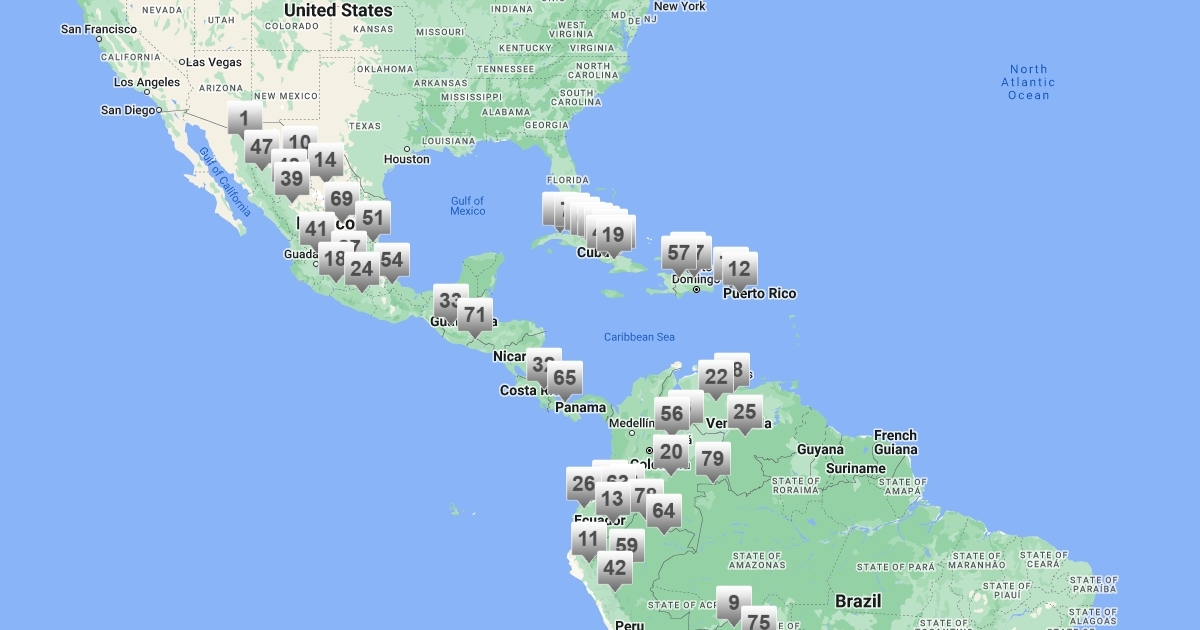The width and height of the screenshot is (1200, 630).
Task: Select marker 71 near Guatemala
Action: [475, 315]
